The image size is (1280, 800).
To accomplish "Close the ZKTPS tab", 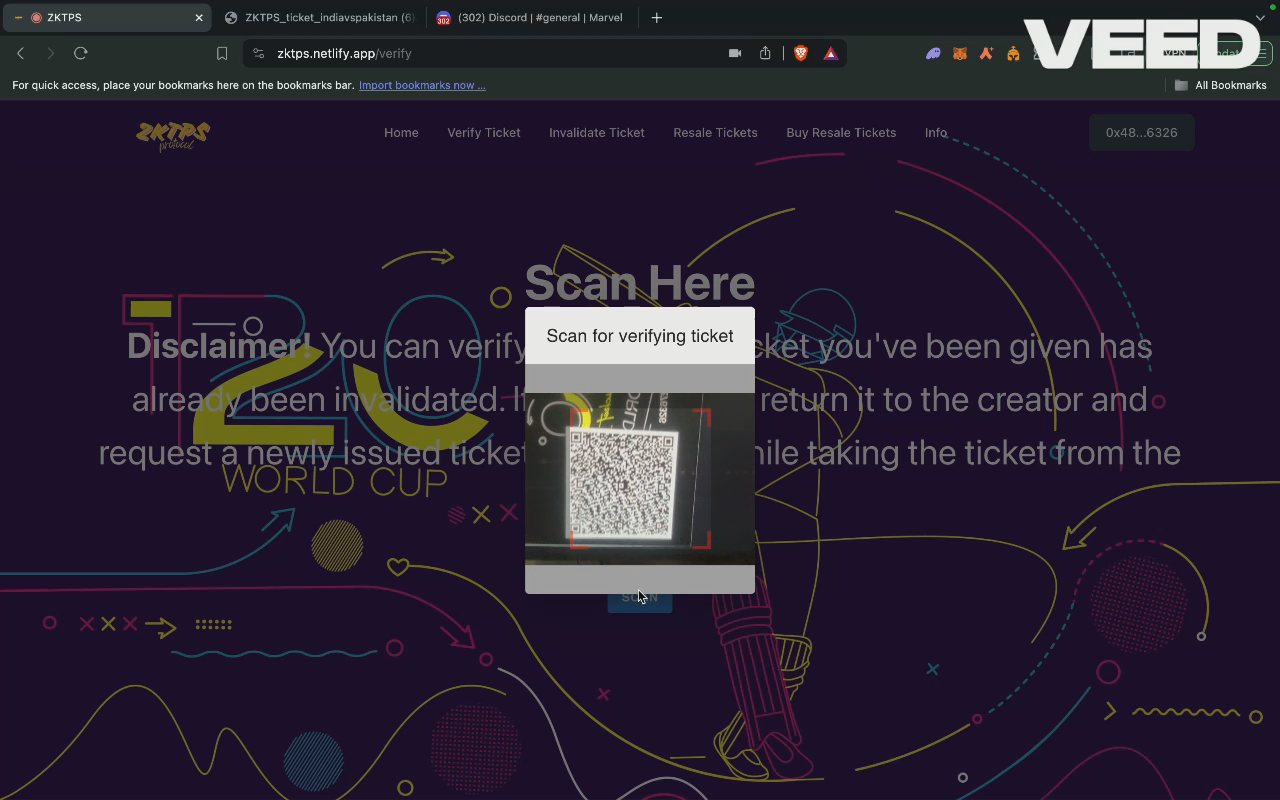I will [x=199, y=17].
